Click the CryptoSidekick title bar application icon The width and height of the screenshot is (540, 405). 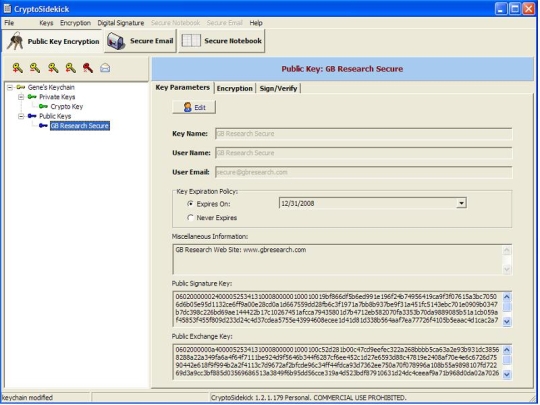click(x=7, y=8)
